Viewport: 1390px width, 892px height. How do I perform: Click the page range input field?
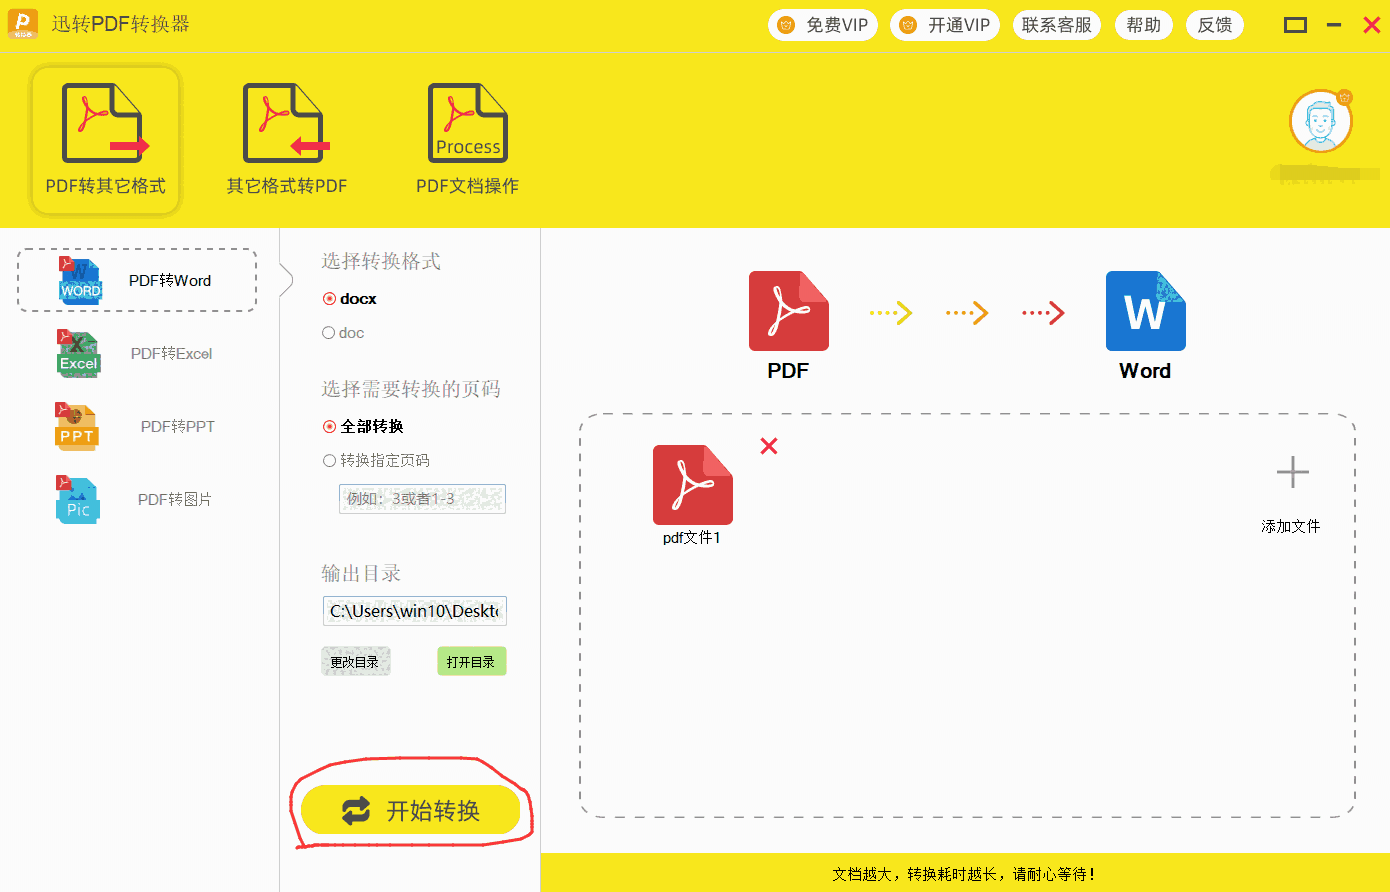(x=421, y=498)
